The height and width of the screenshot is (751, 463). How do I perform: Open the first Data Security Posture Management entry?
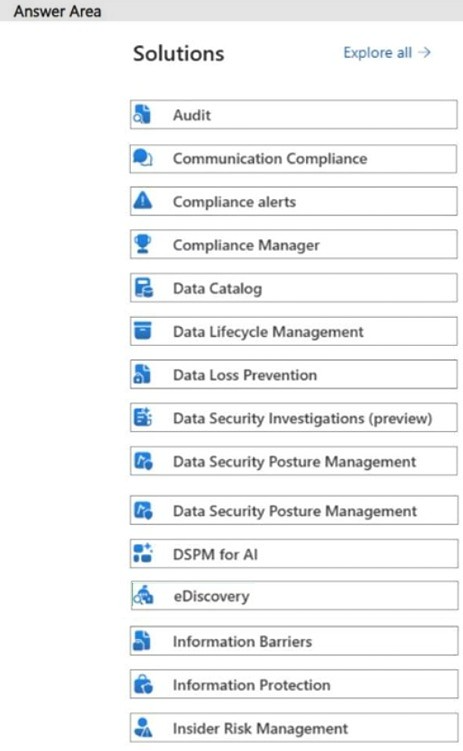[x=294, y=461]
